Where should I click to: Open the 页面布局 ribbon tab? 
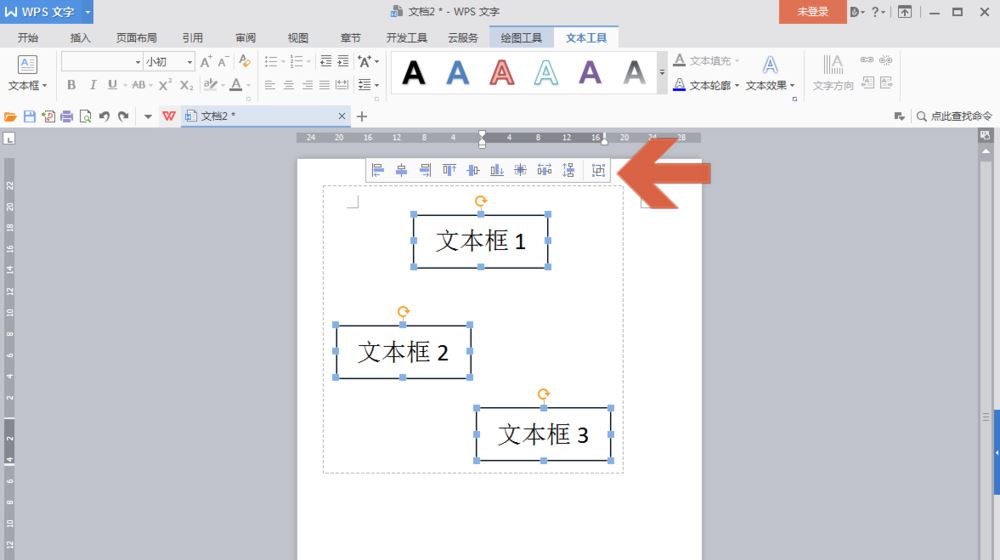coord(136,38)
